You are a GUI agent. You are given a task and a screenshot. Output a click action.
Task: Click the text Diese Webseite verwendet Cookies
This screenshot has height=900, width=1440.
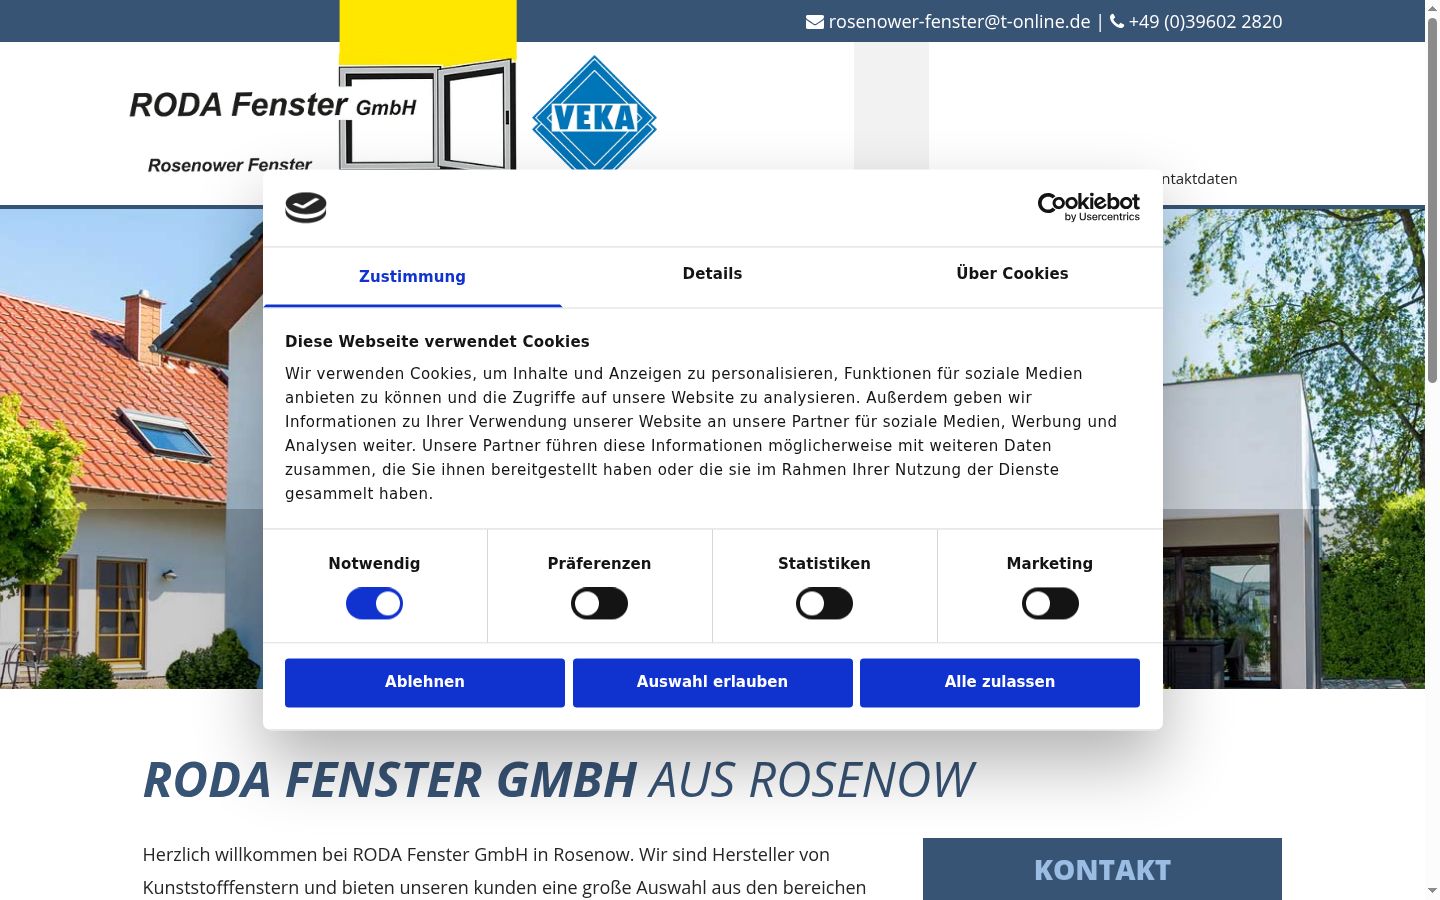click(437, 342)
